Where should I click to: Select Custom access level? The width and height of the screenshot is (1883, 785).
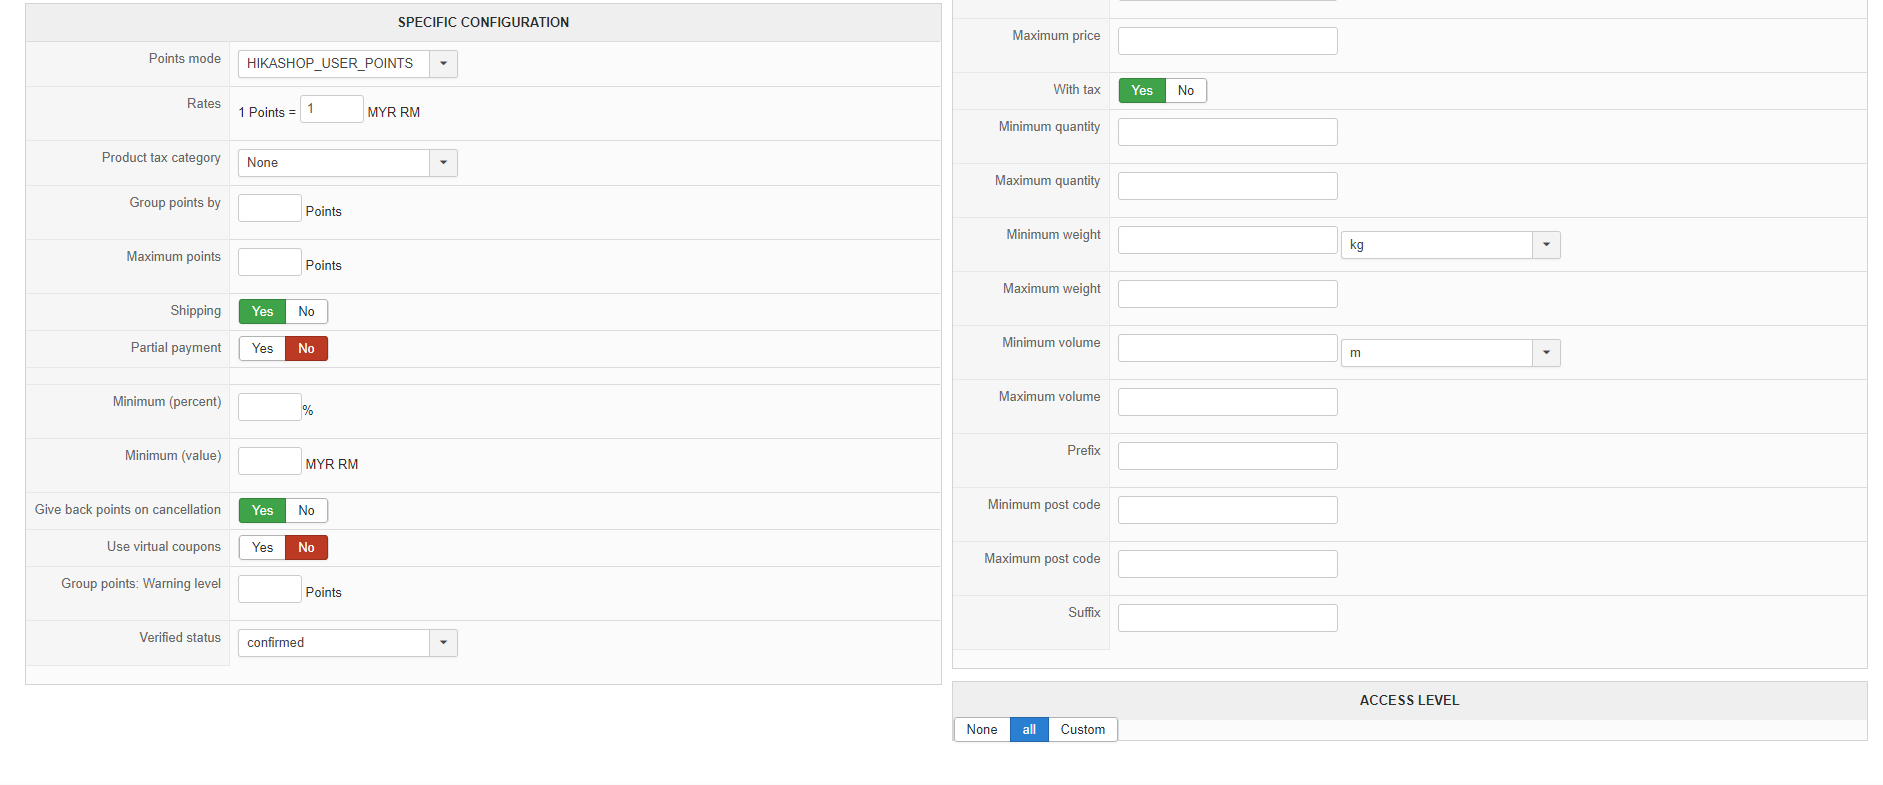coord(1082,730)
